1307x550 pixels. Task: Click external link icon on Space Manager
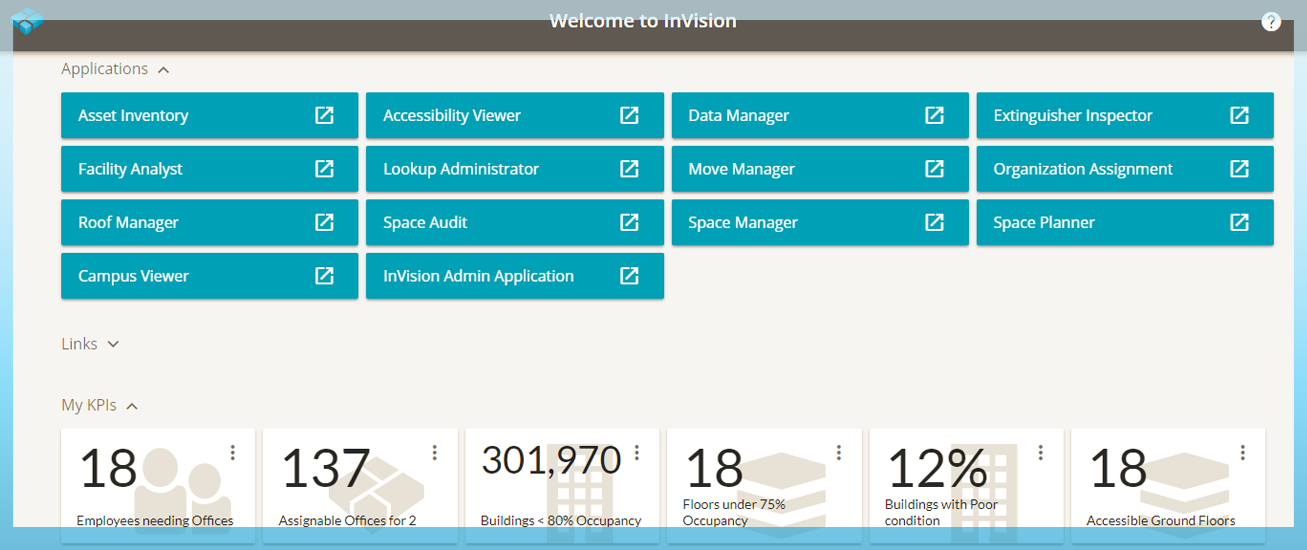pyautogui.click(x=934, y=222)
